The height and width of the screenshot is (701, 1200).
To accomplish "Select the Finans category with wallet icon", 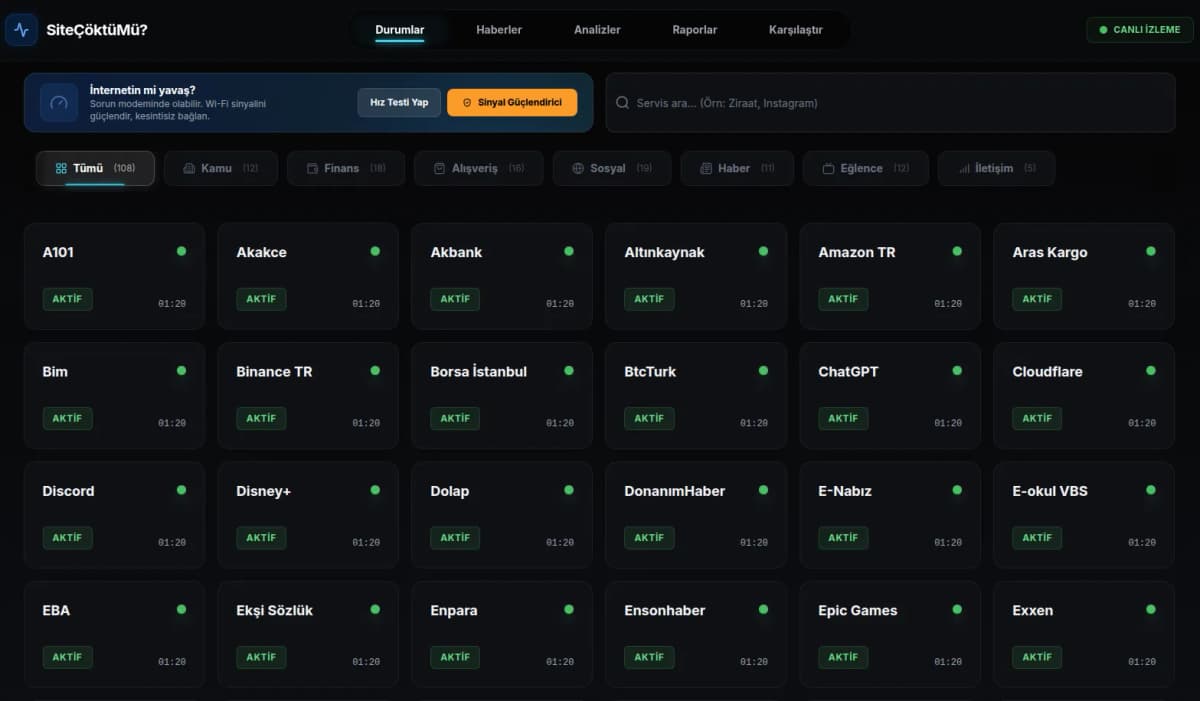I will click(345, 168).
